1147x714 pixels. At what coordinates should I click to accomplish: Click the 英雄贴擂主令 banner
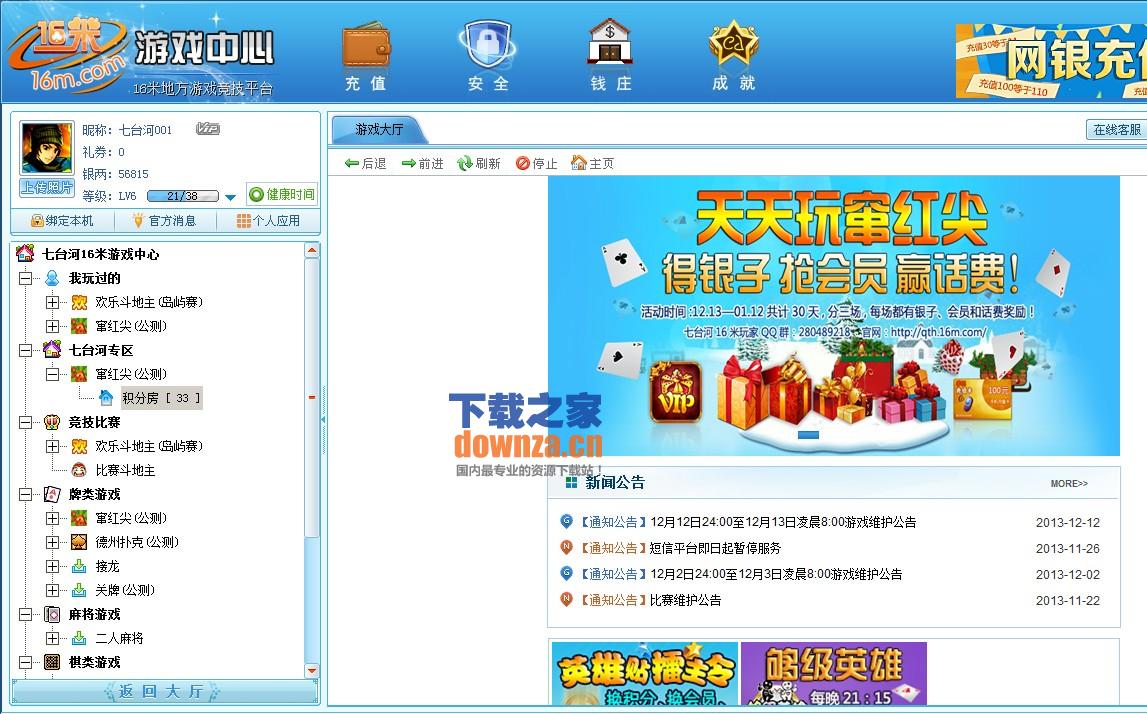[x=644, y=674]
